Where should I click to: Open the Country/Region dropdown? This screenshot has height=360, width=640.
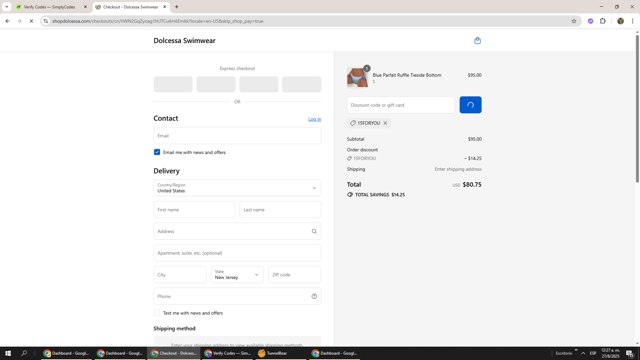tap(237, 188)
